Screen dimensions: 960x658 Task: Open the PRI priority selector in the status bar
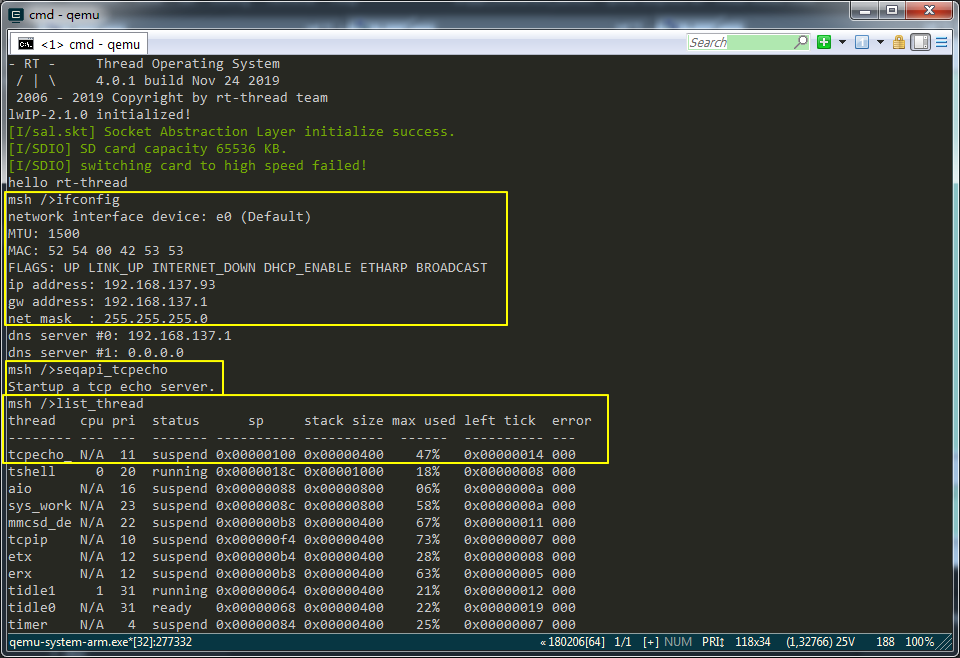712,644
